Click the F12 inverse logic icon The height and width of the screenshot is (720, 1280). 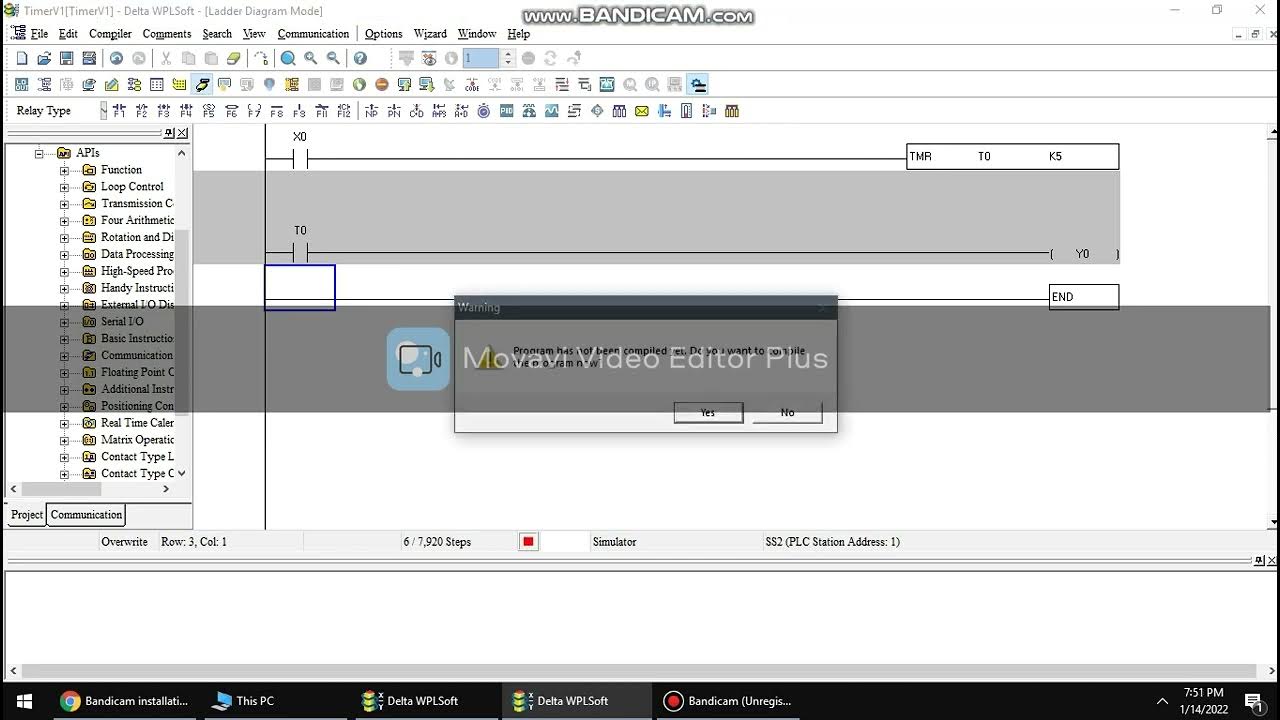click(x=344, y=111)
